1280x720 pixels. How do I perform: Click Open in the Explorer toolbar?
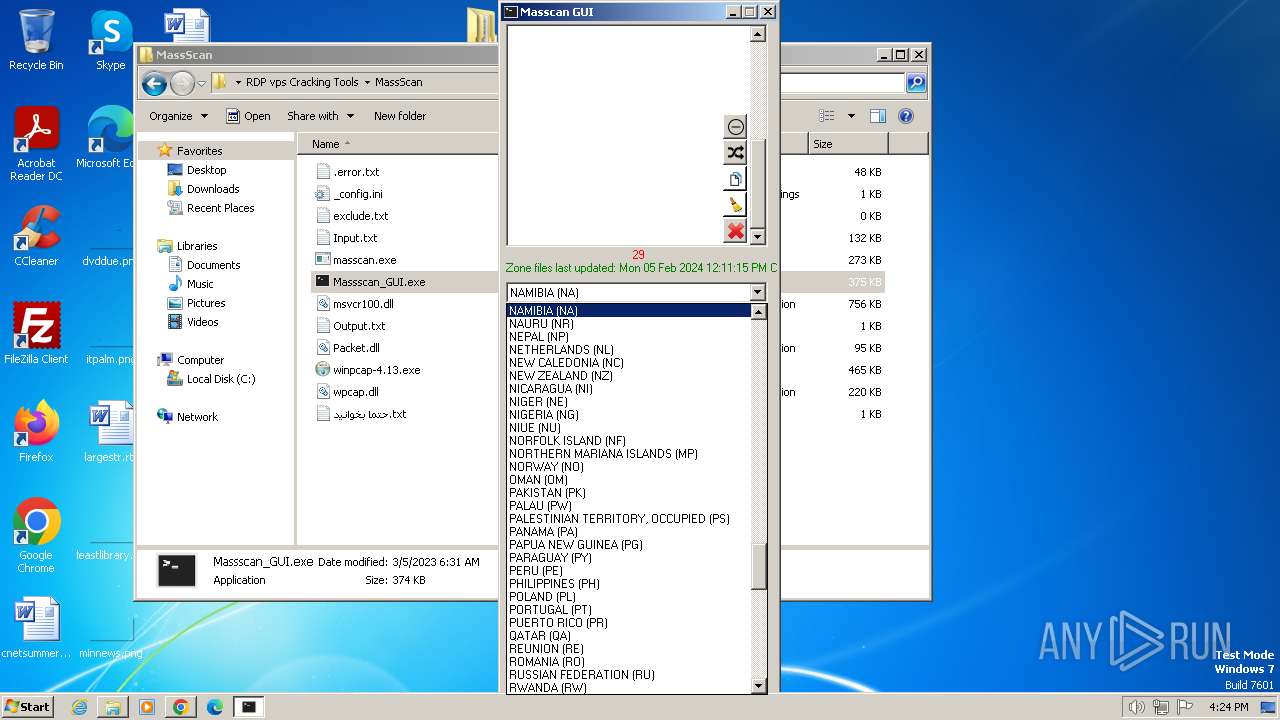(x=248, y=116)
